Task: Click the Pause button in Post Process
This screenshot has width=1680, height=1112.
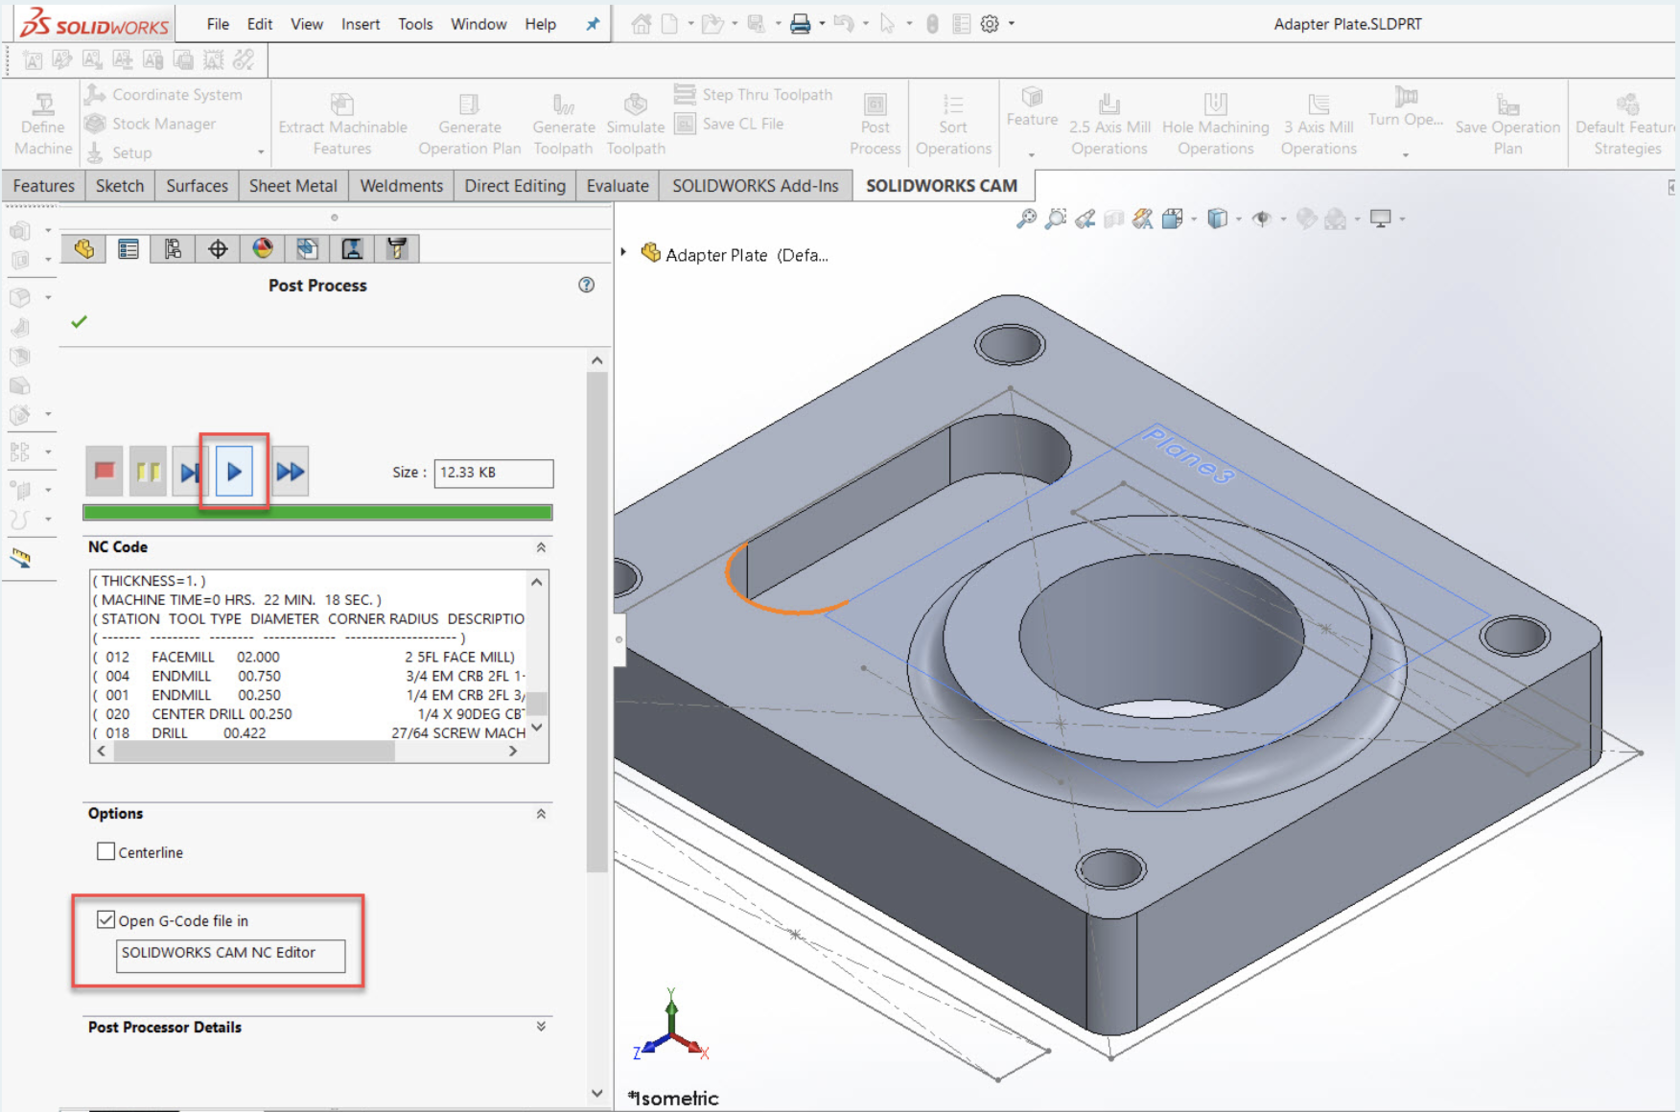Action: [x=148, y=472]
